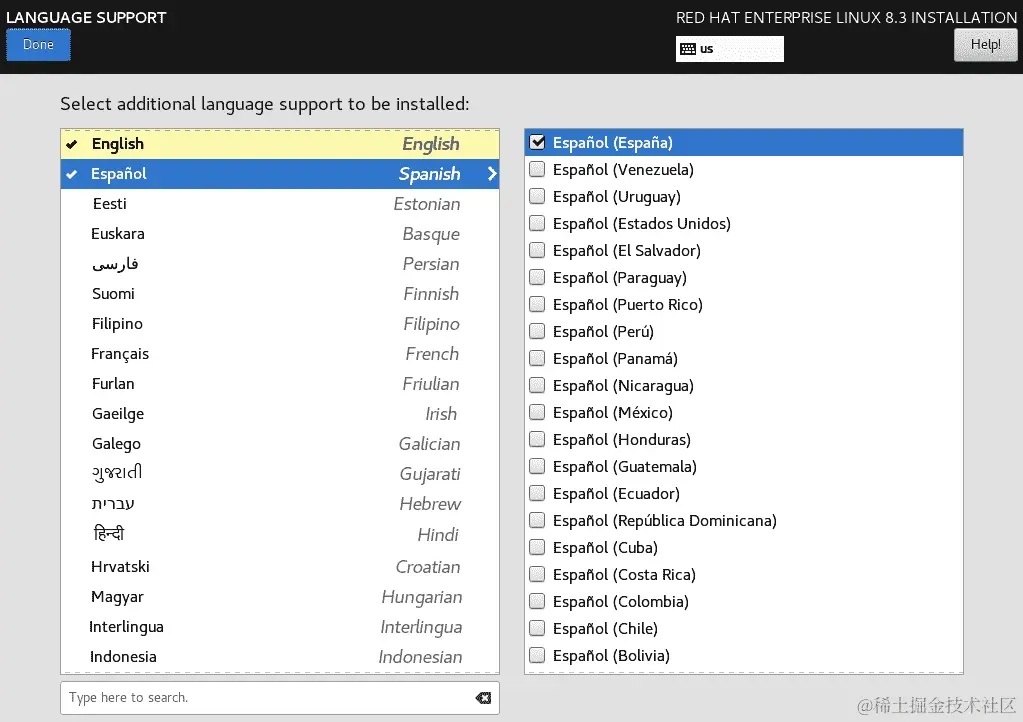Tick Español (Perú) checkbox

pyautogui.click(x=537, y=331)
